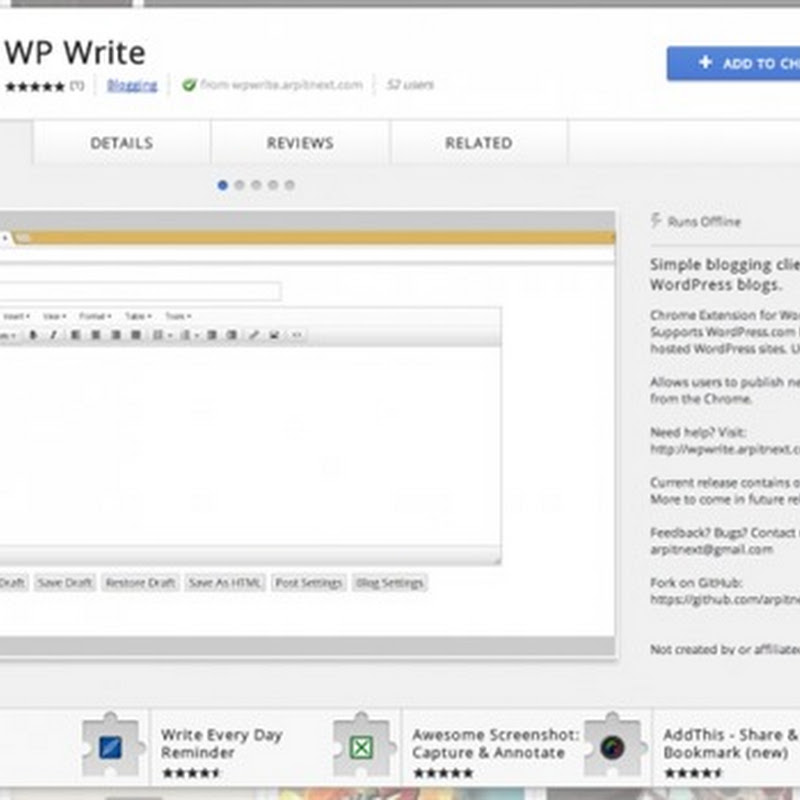Viewport: 800px width, 800px height.
Task: Switch to the Related tab
Action: pos(479,143)
